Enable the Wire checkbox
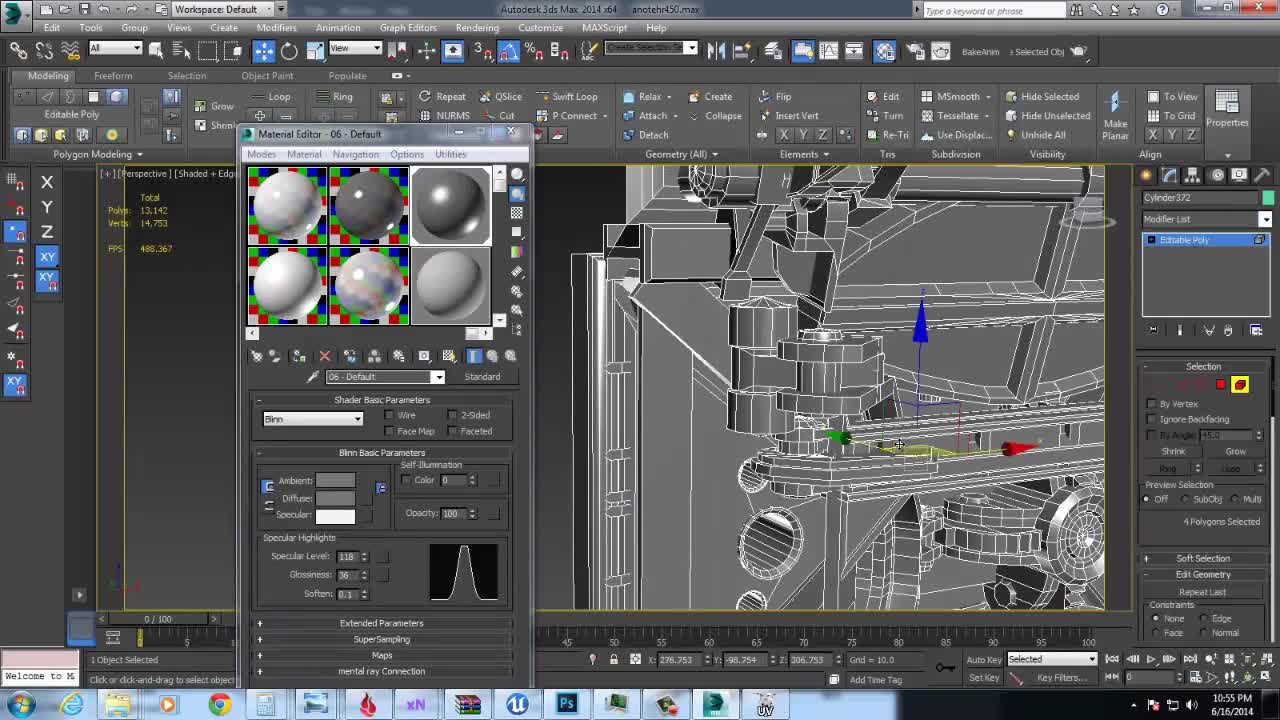 pos(390,416)
